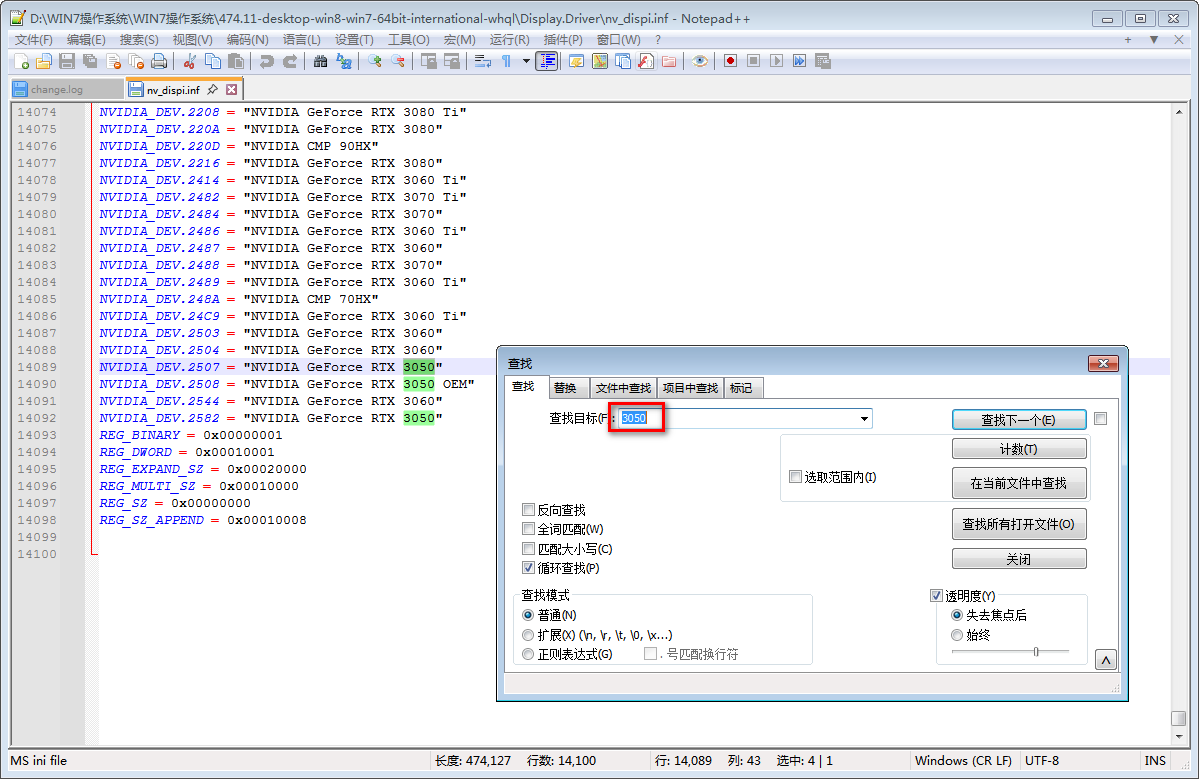Enable the 全词匹配(W) checkbox

click(x=528, y=529)
